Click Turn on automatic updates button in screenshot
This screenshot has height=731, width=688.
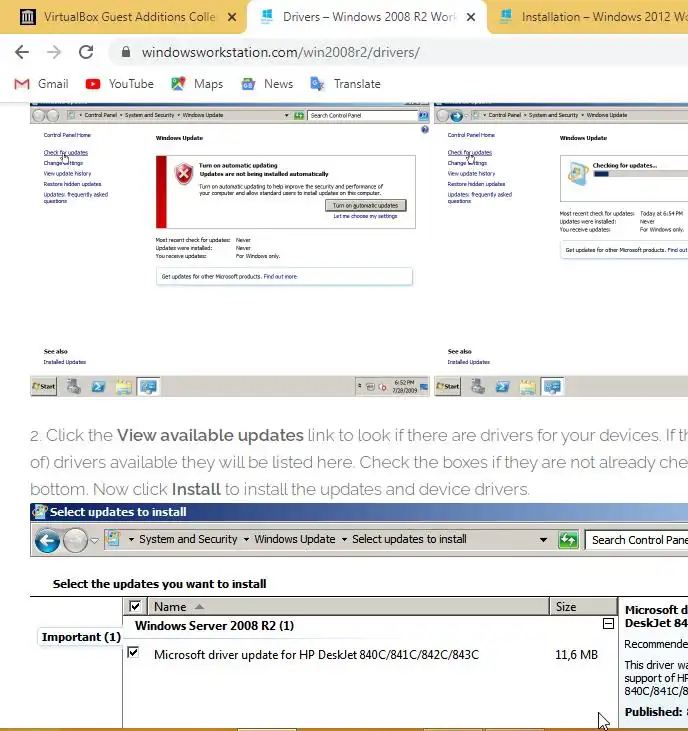pos(365,206)
